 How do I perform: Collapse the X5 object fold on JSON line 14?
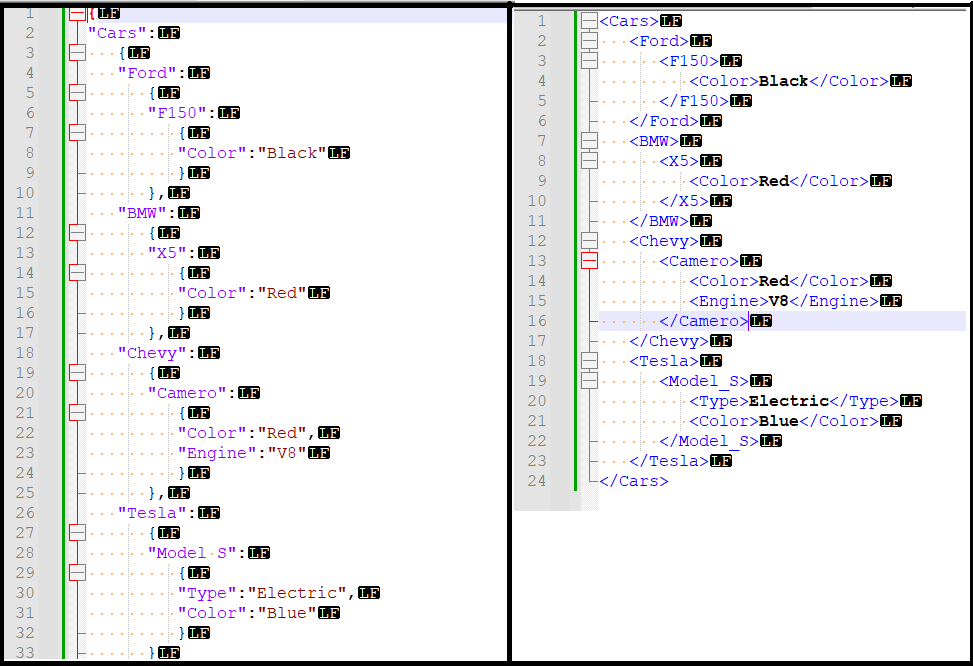[x=78, y=273]
